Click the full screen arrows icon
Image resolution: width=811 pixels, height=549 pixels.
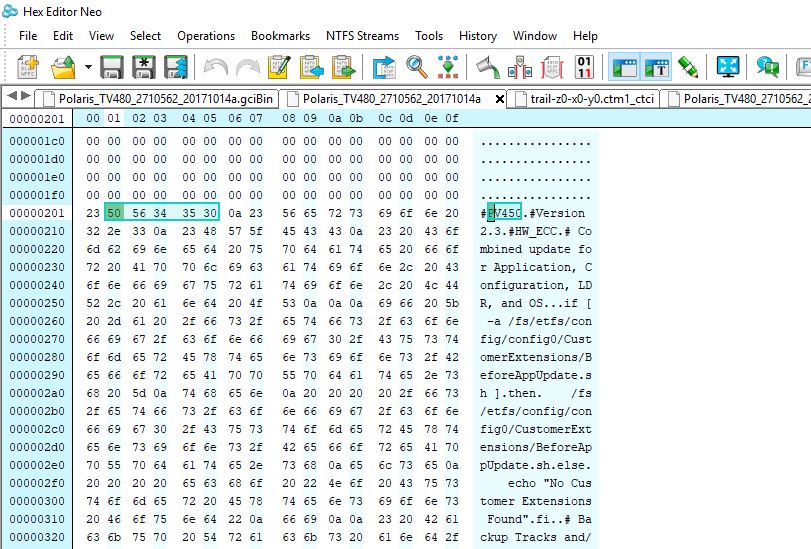727,67
